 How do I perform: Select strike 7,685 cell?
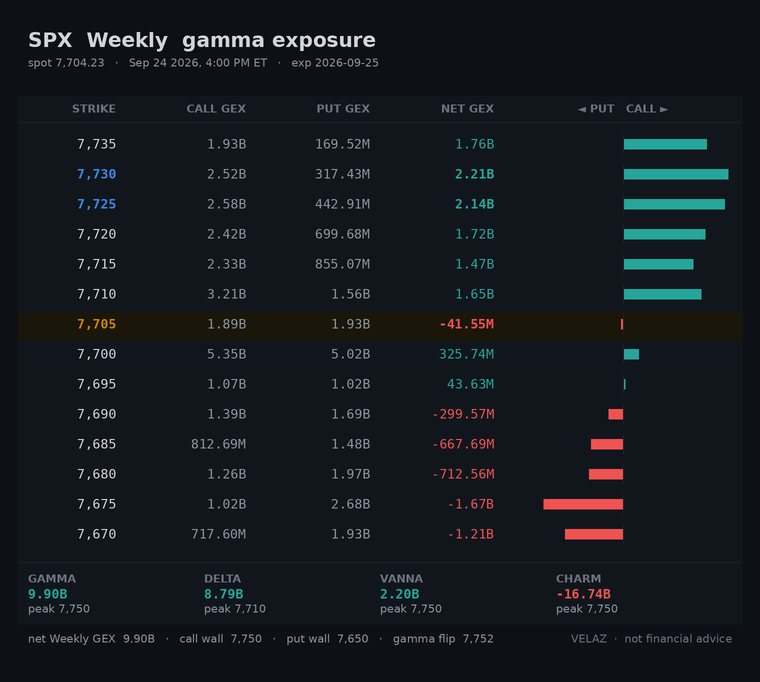coord(96,444)
